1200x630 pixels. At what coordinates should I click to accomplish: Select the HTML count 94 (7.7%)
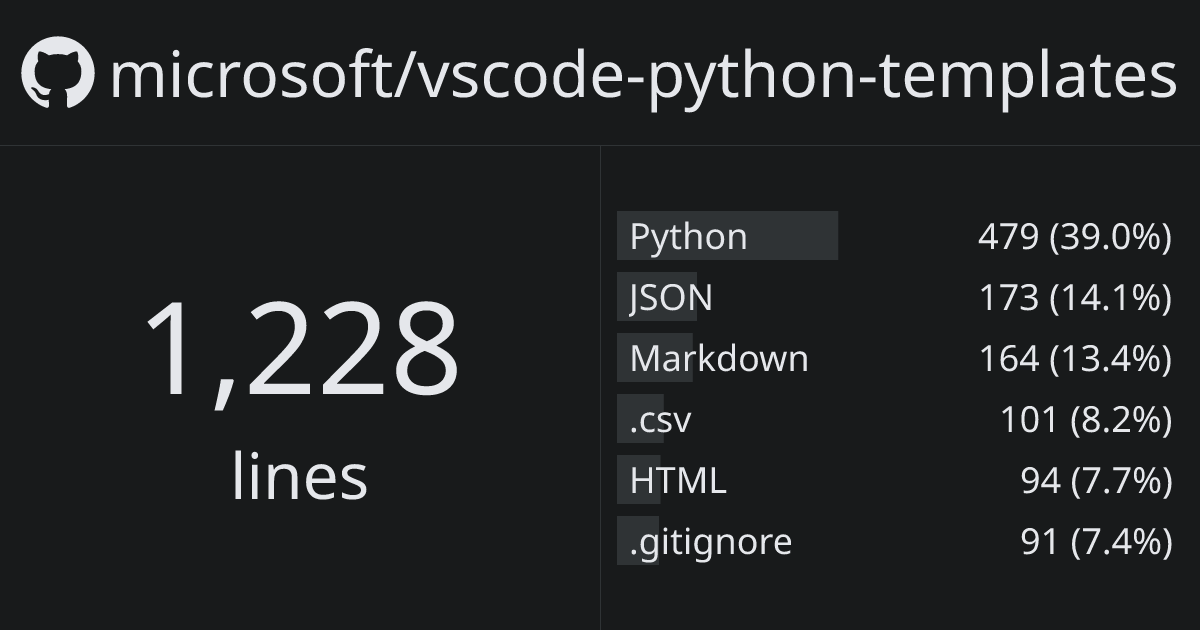pos(1096,481)
